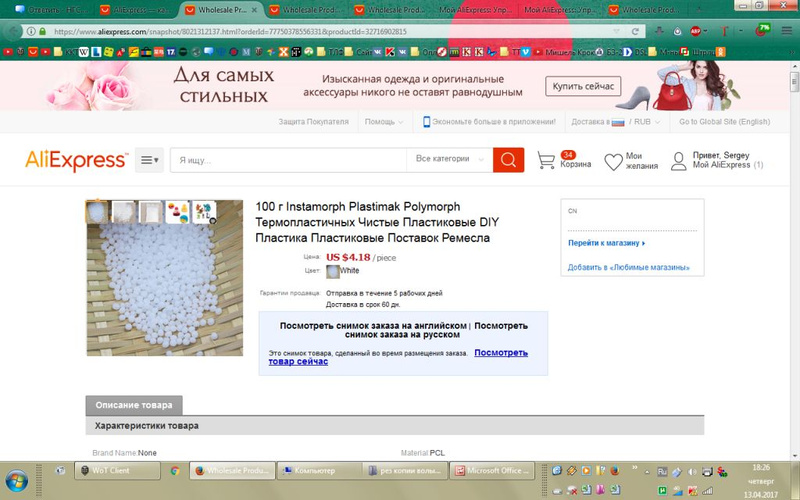Expand the Все категории dropdown
Image resolution: width=800 pixels, height=500 pixels.
pyautogui.click(x=449, y=159)
